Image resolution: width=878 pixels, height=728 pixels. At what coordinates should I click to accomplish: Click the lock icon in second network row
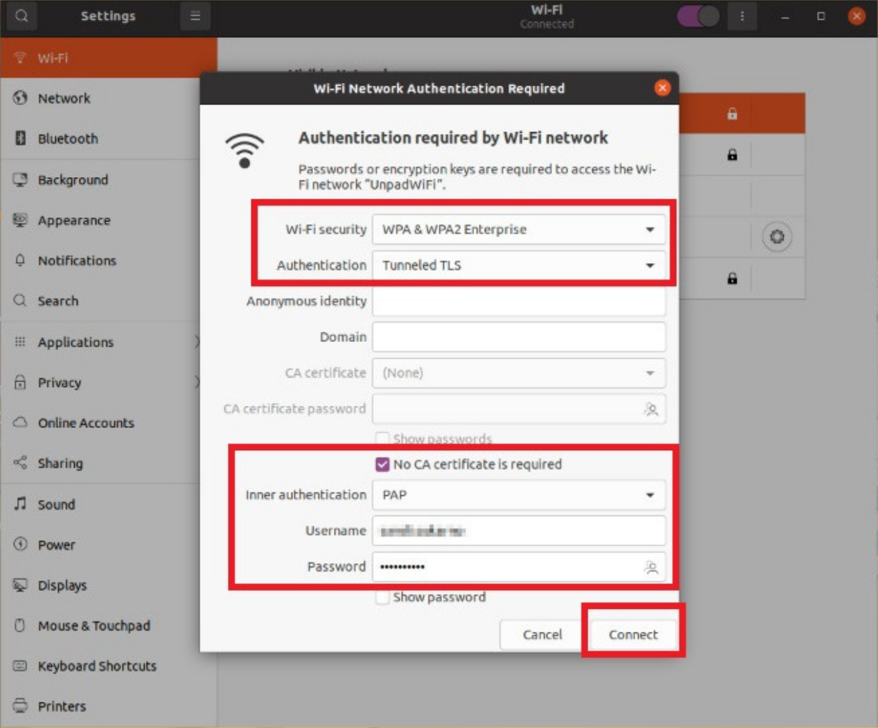point(732,155)
